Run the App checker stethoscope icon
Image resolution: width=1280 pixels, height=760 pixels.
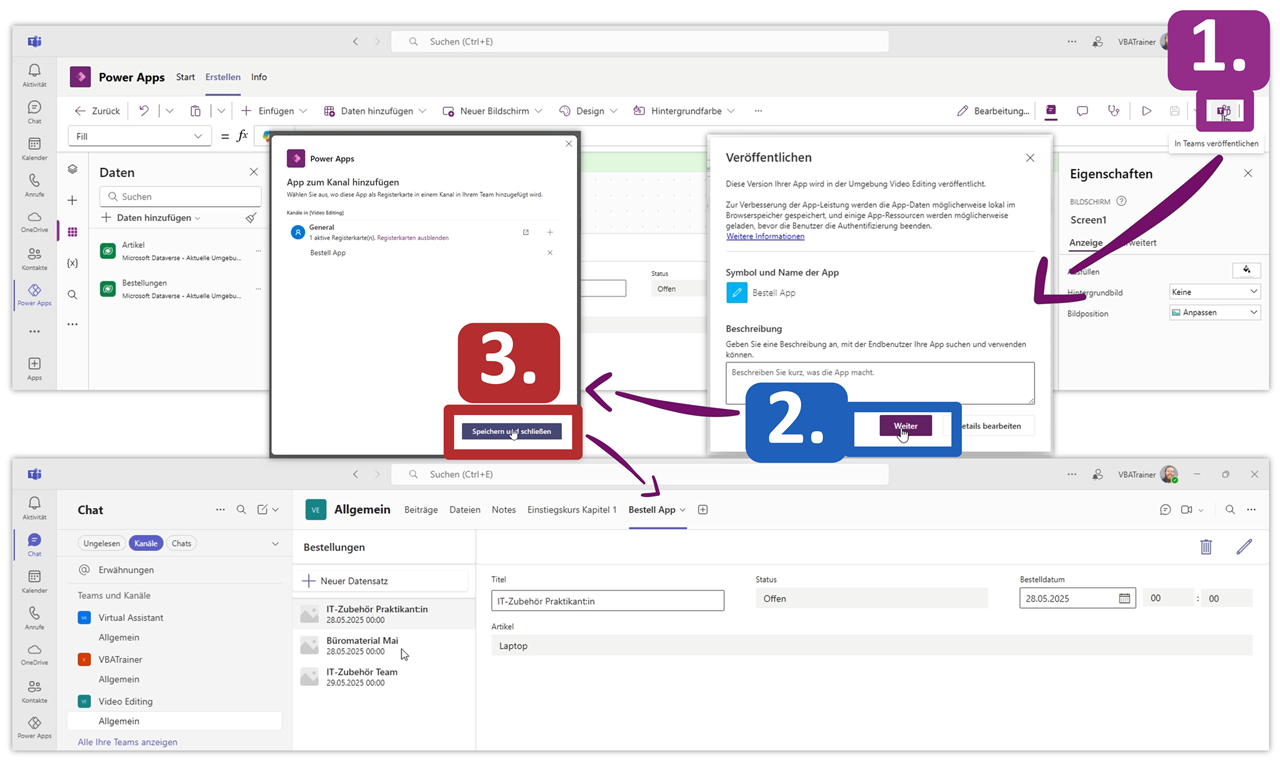pyautogui.click(x=1113, y=111)
